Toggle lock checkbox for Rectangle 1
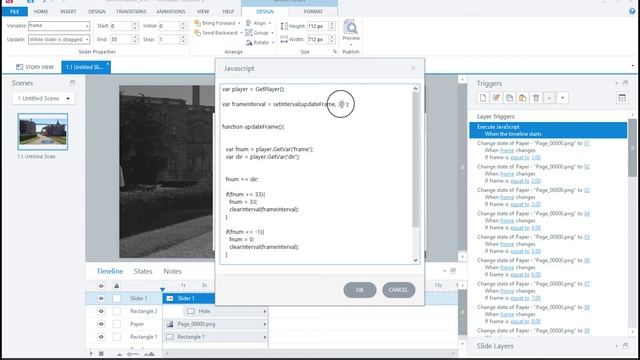The width and height of the screenshot is (640, 360). click(116, 337)
